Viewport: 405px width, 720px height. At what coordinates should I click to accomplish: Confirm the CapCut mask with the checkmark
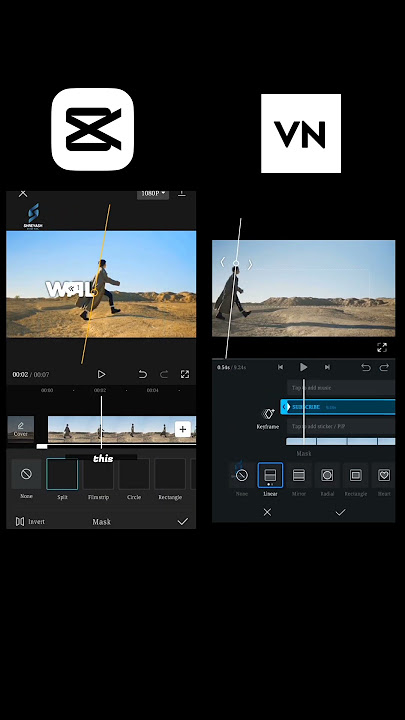183,521
